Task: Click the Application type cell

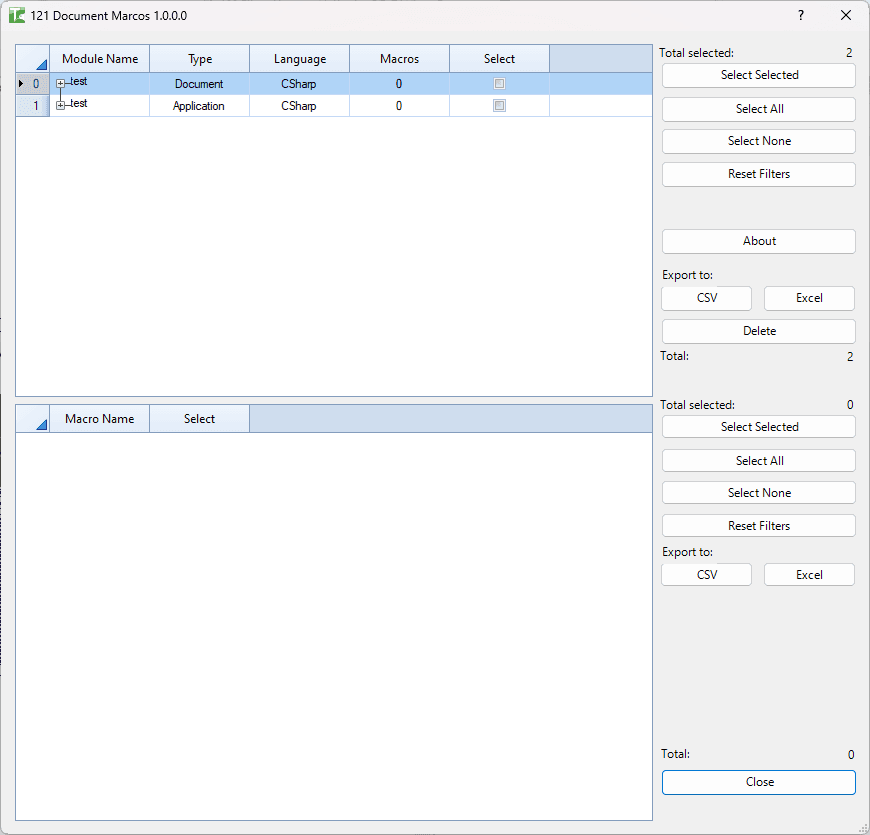Action: coord(200,106)
